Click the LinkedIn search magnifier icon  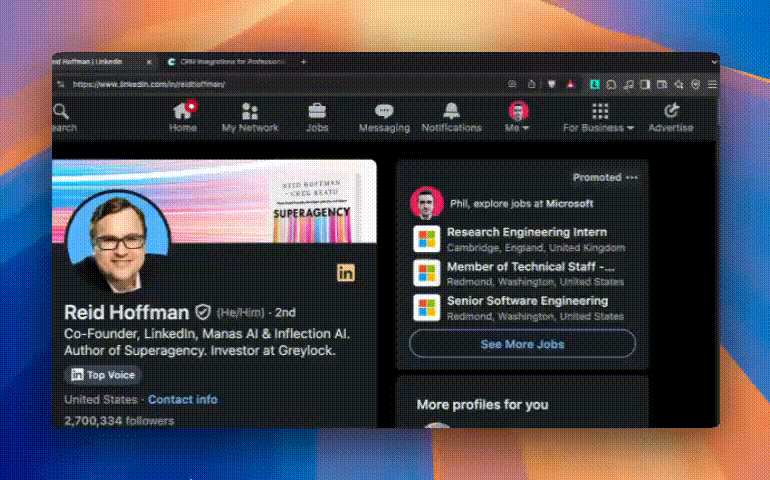[x=61, y=112]
